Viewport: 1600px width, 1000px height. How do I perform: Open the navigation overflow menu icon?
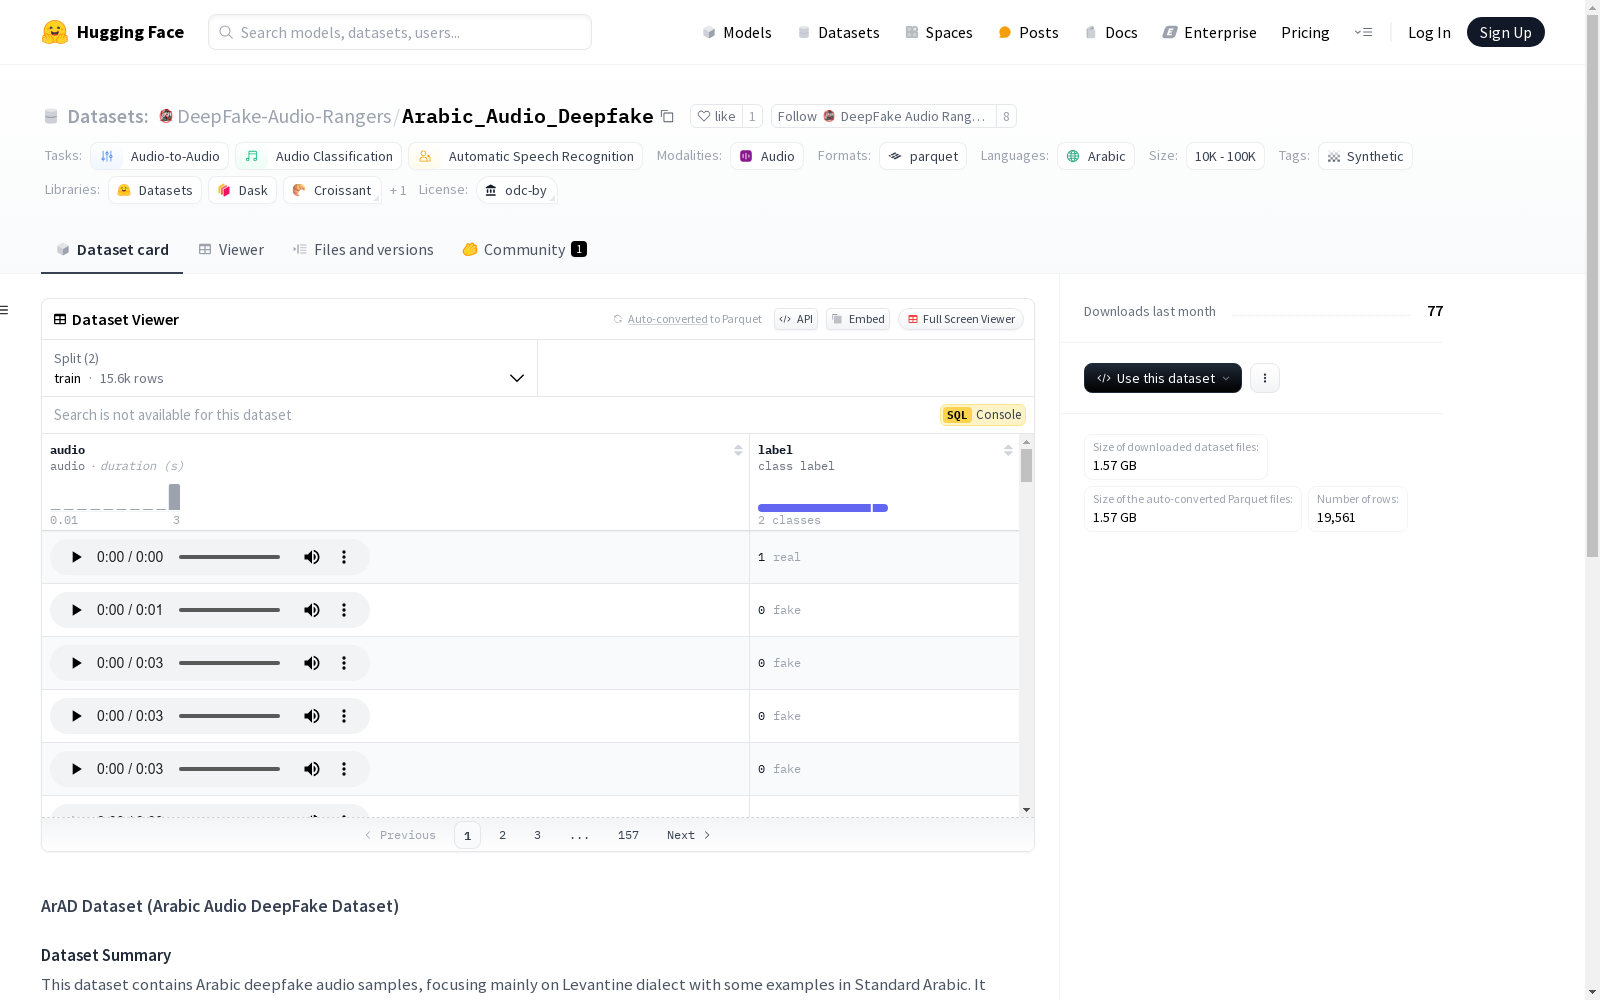tap(1363, 32)
